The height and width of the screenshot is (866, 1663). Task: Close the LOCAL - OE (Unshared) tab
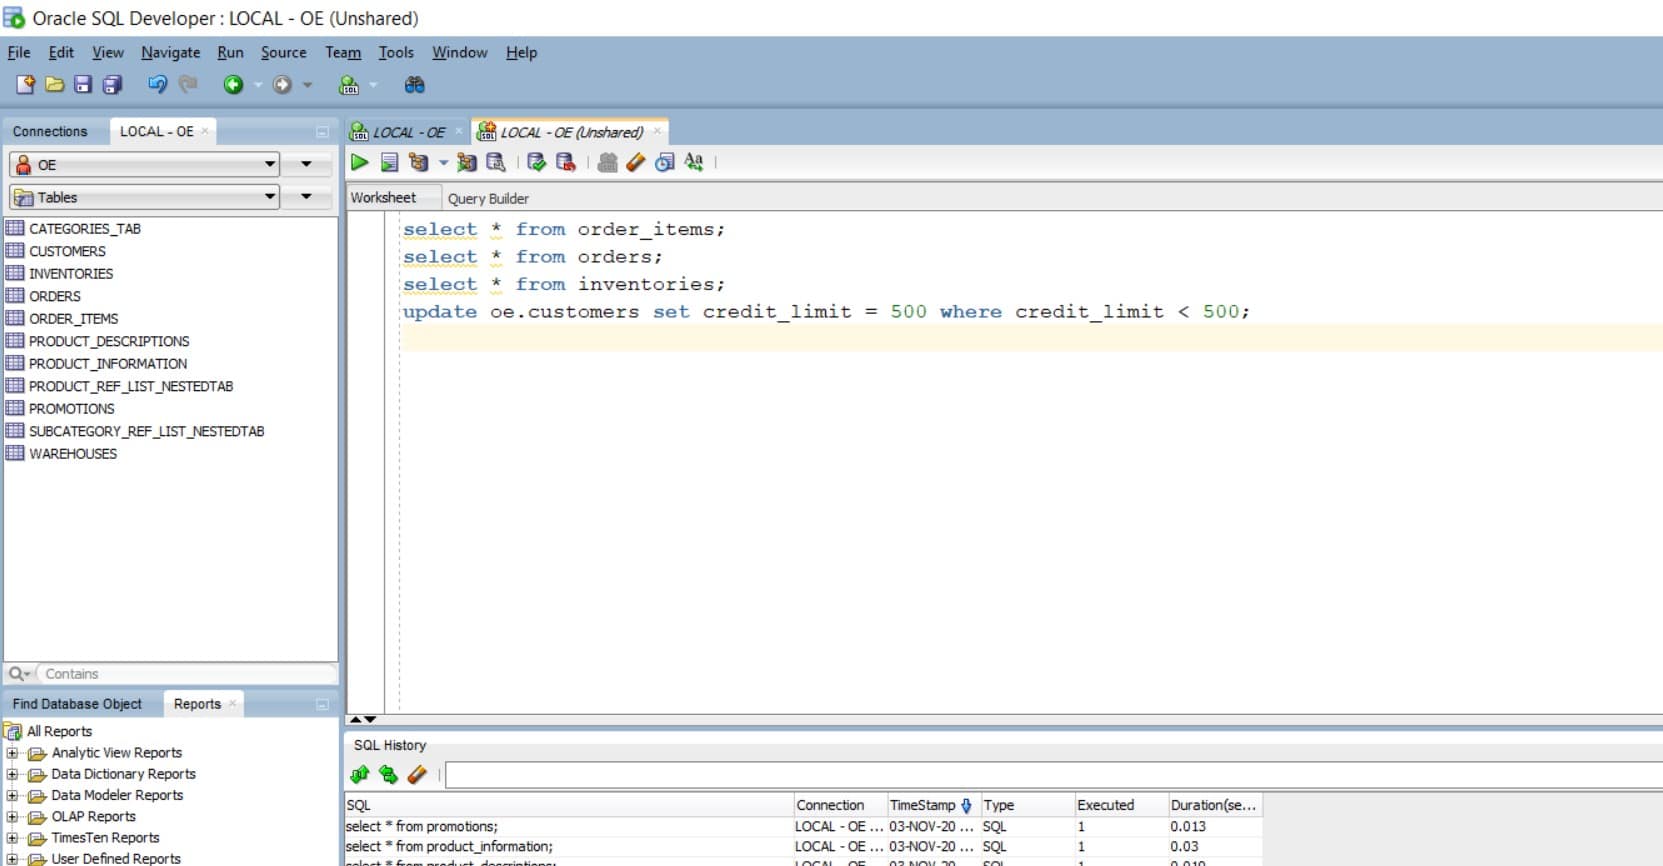pos(657,131)
